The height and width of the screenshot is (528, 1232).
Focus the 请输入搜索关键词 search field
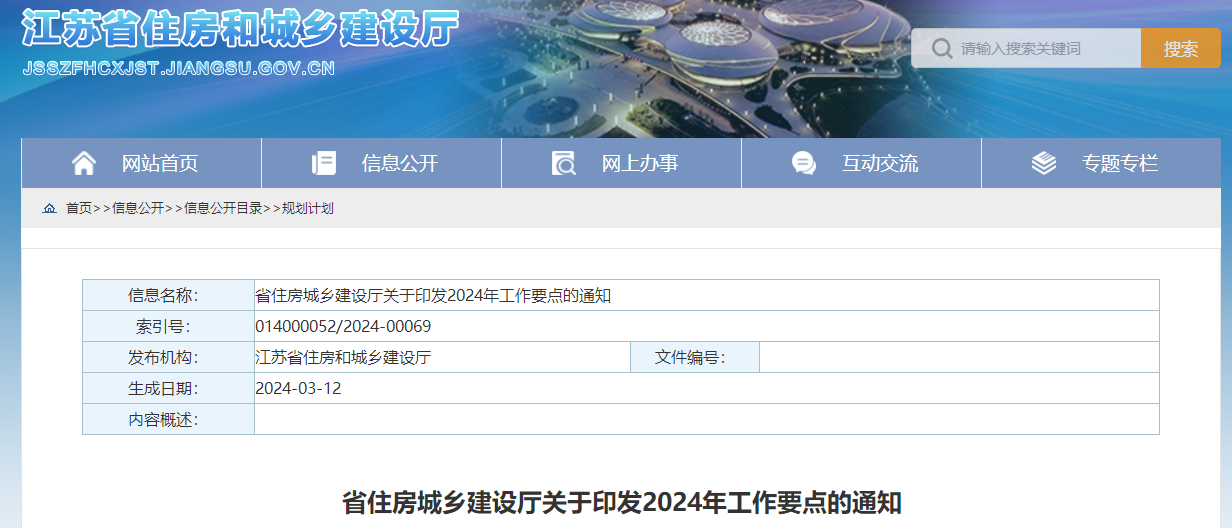(x=1045, y=48)
